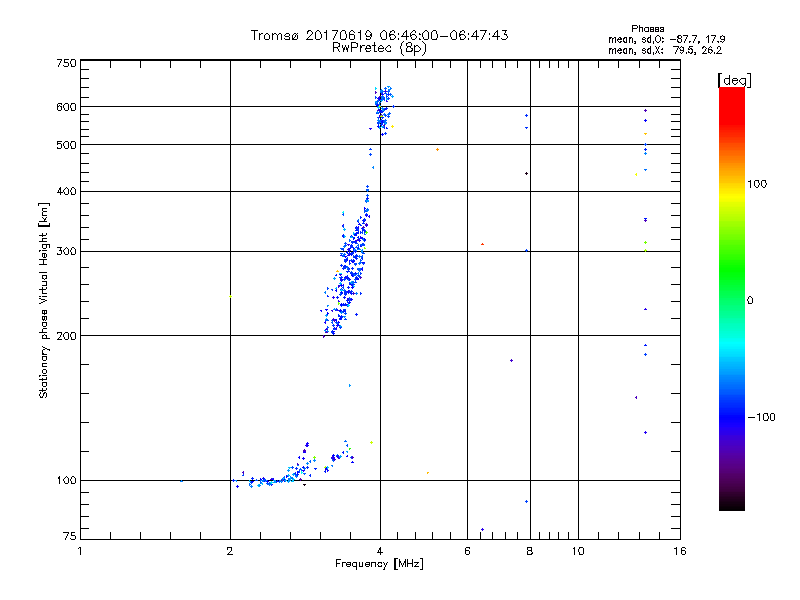This screenshot has height=600, width=800.
Task: Click the frequency axis label "16"
Action: pos(680,551)
